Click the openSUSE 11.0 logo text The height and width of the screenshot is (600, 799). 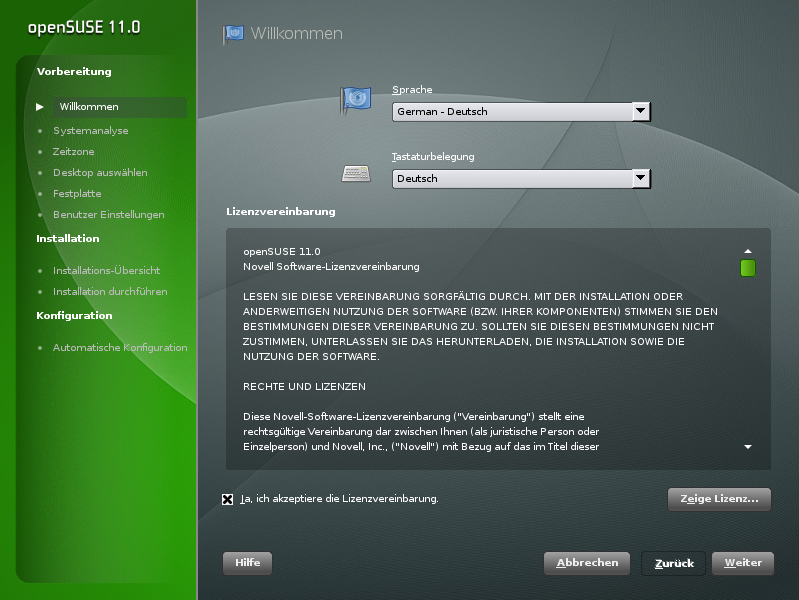(84, 28)
